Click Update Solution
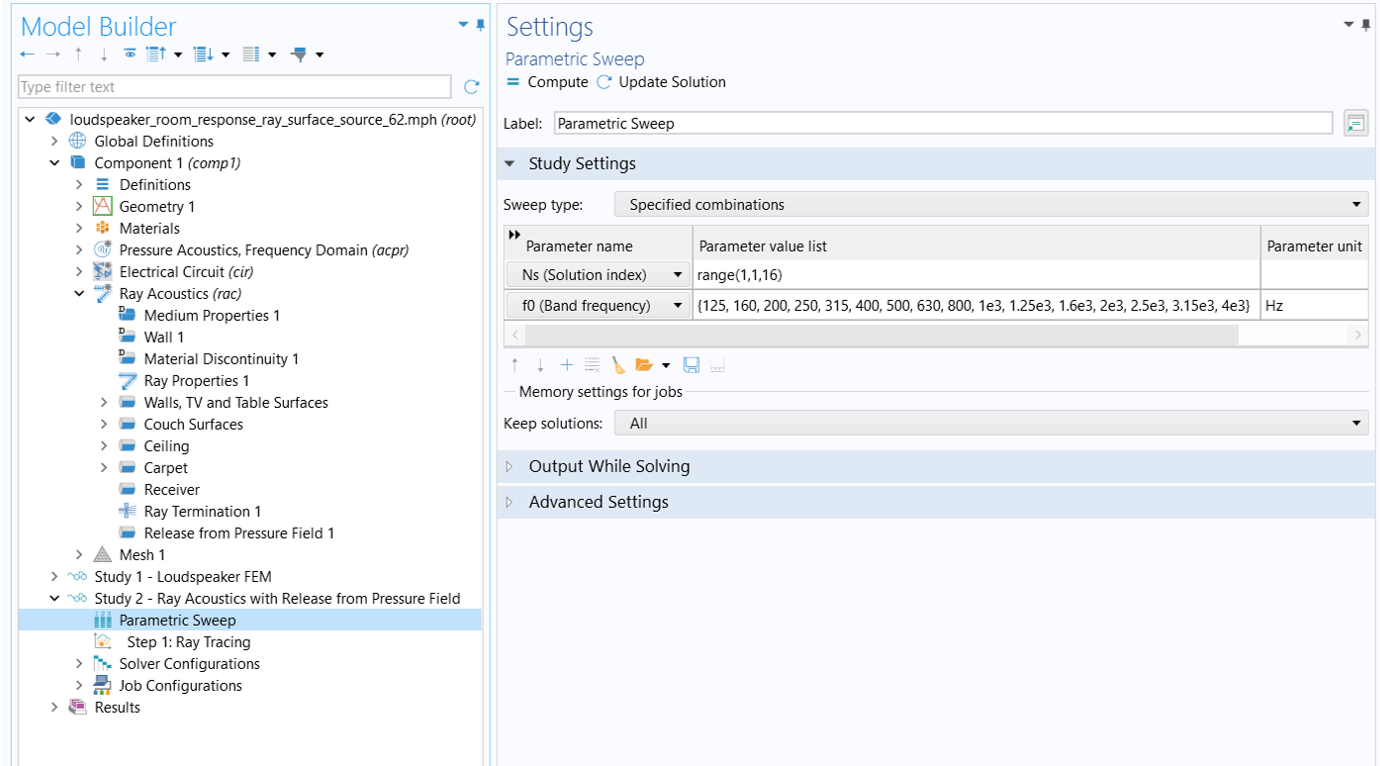This screenshot has height=766, width=1380. (661, 82)
